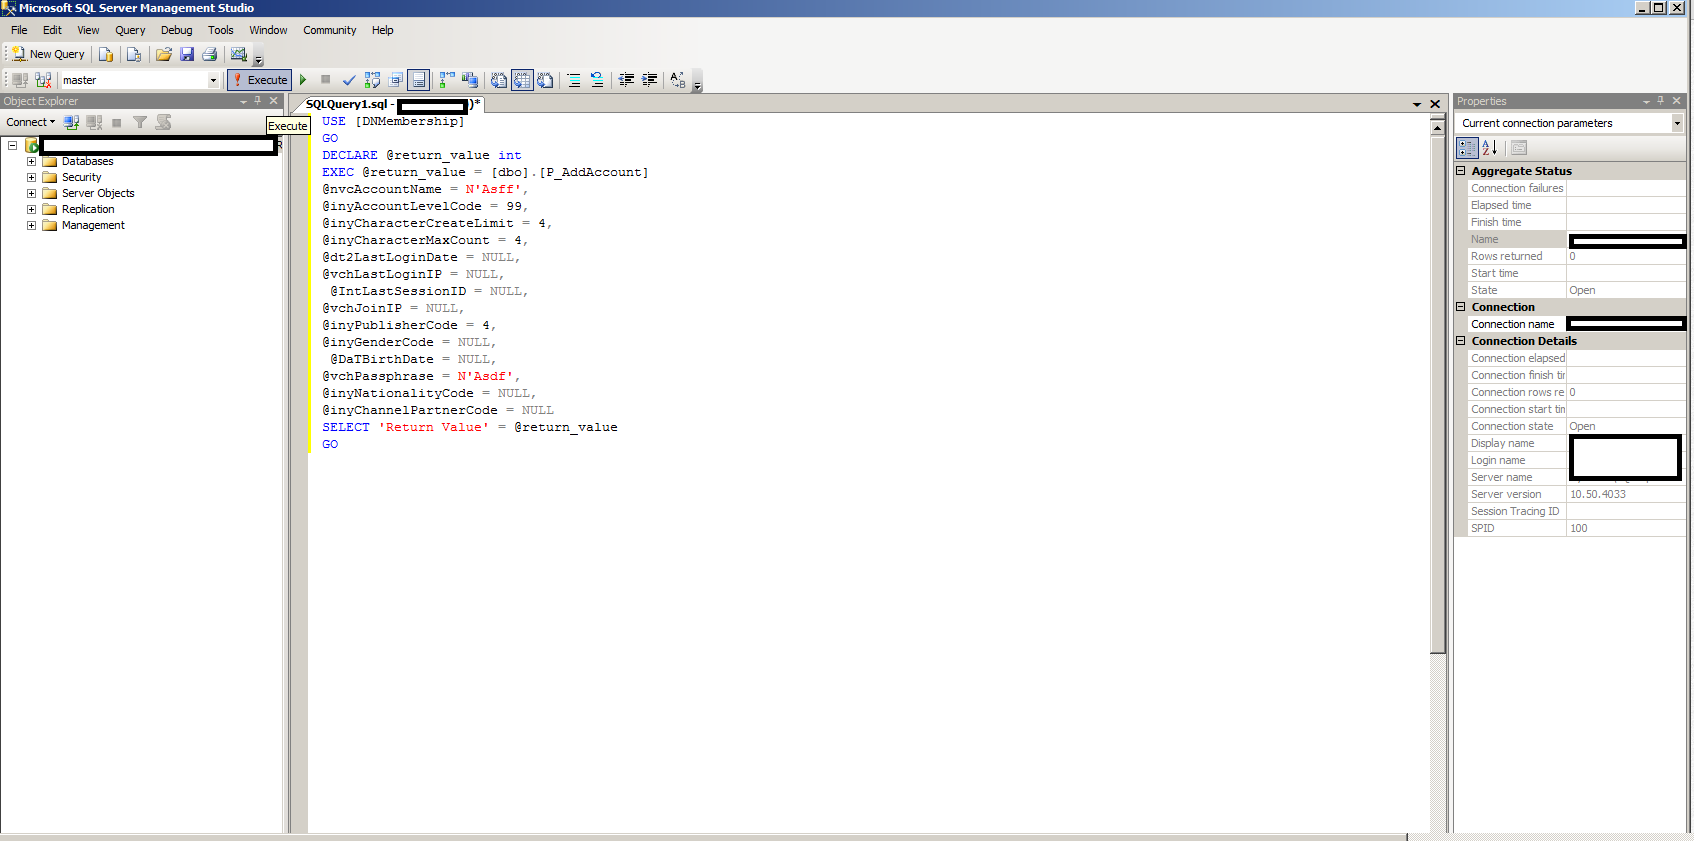Decrease the line indent
The image size is (1694, 841).
click(626, 80)
